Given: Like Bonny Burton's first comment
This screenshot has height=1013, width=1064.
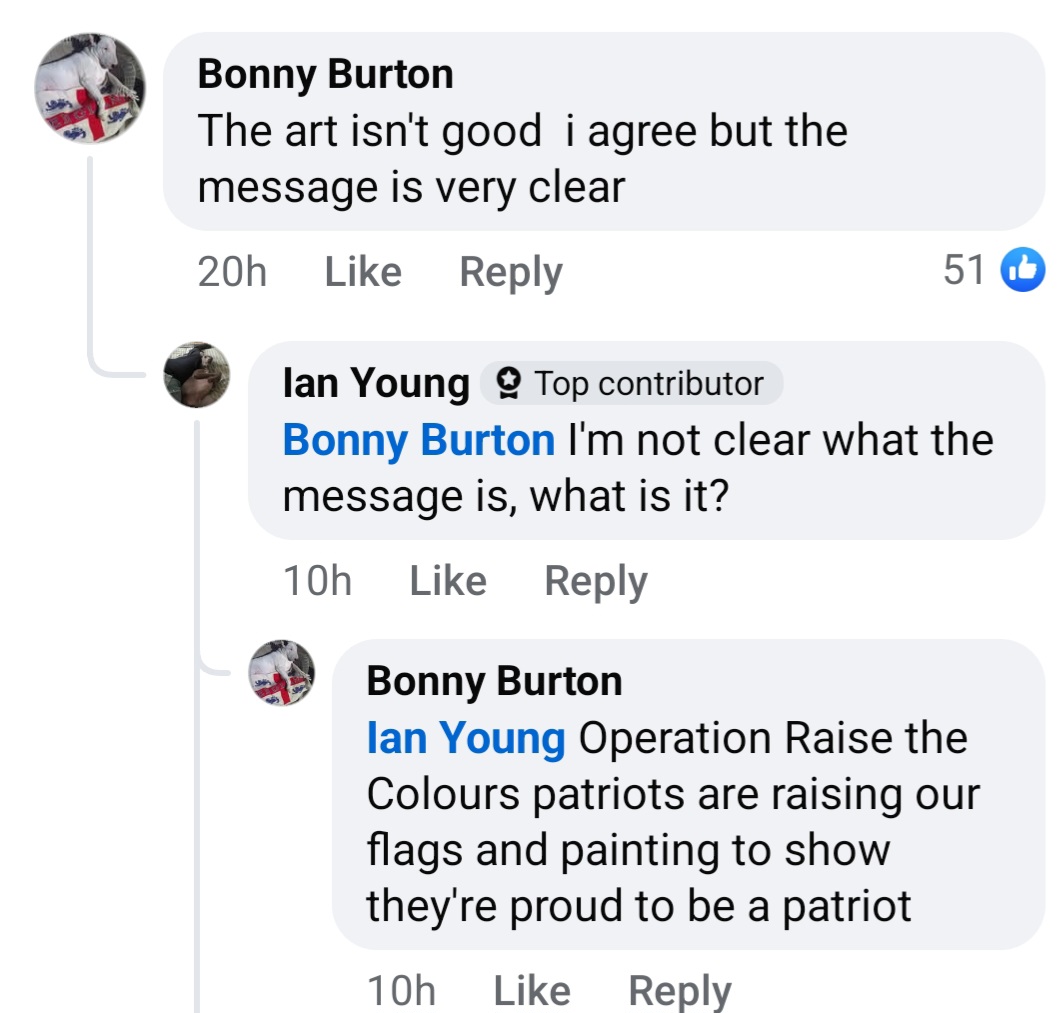Looking at the screenshot, I should [360, 271].
